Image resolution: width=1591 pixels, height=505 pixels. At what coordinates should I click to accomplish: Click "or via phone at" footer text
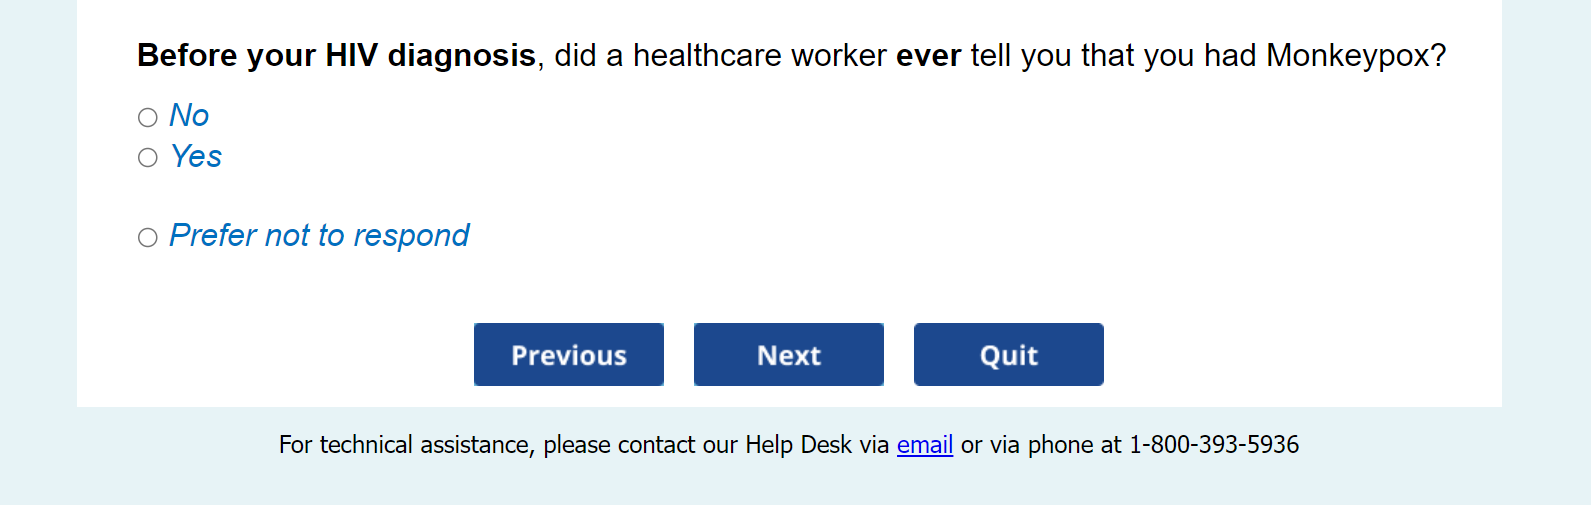pos(1041,445)
